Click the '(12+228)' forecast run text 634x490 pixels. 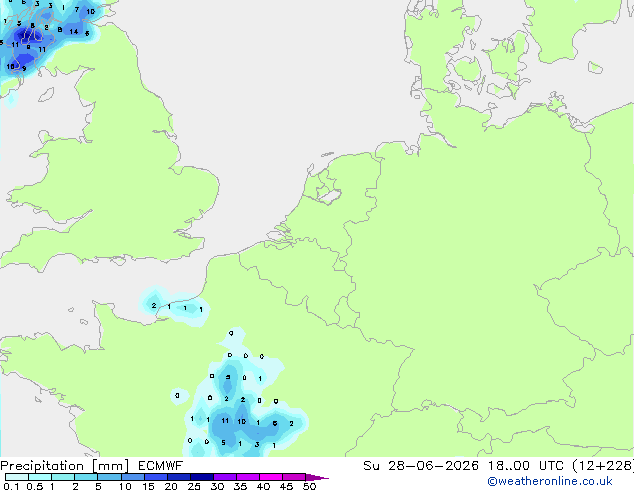(x=603, y=466)
